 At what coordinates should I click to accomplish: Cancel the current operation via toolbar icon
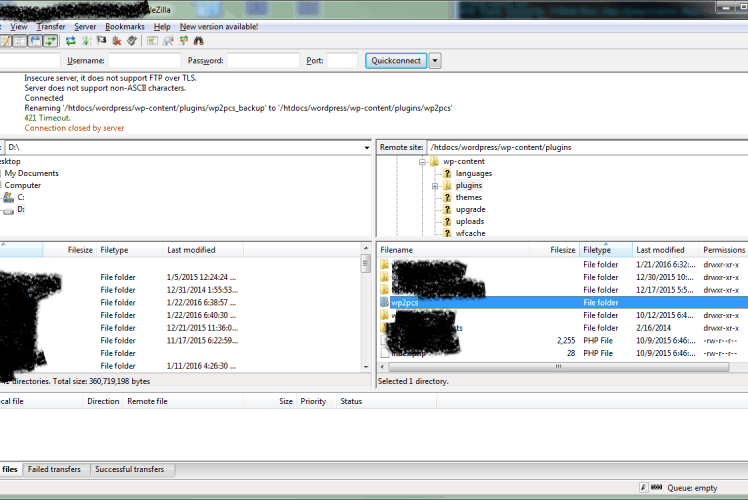click(x=101, y=41)
